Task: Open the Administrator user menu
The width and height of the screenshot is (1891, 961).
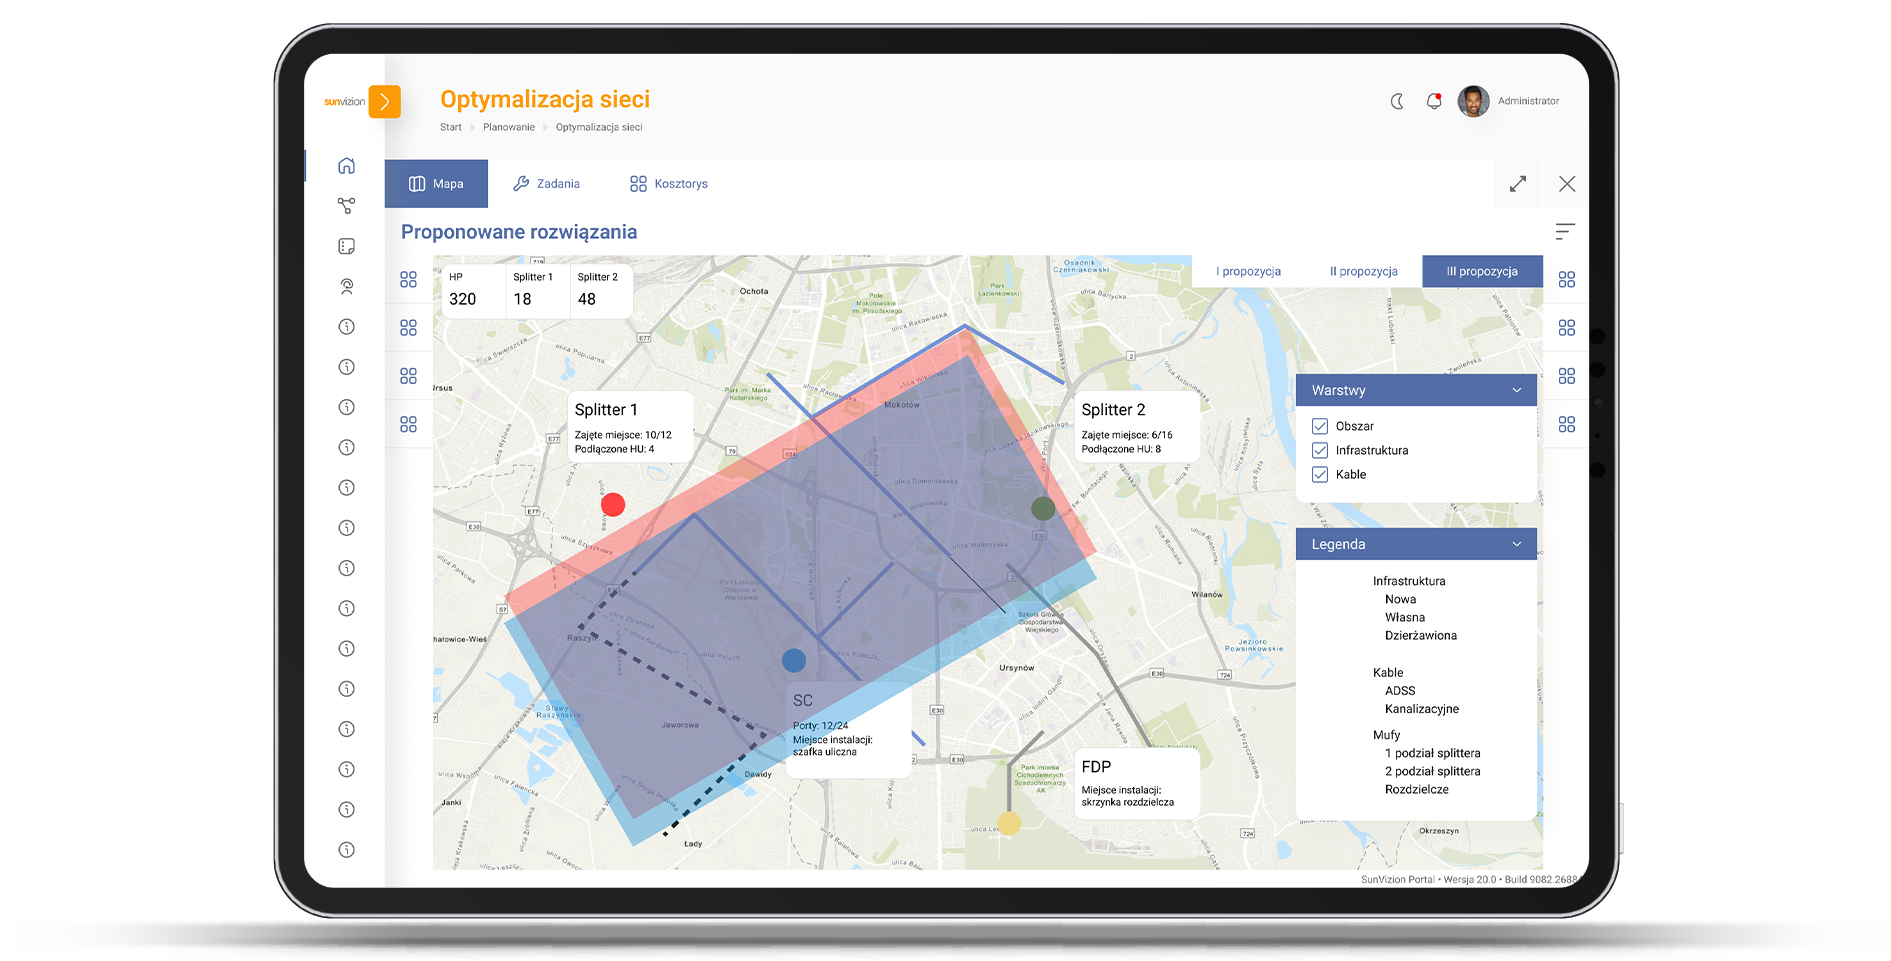Action: coord(1509,101)
